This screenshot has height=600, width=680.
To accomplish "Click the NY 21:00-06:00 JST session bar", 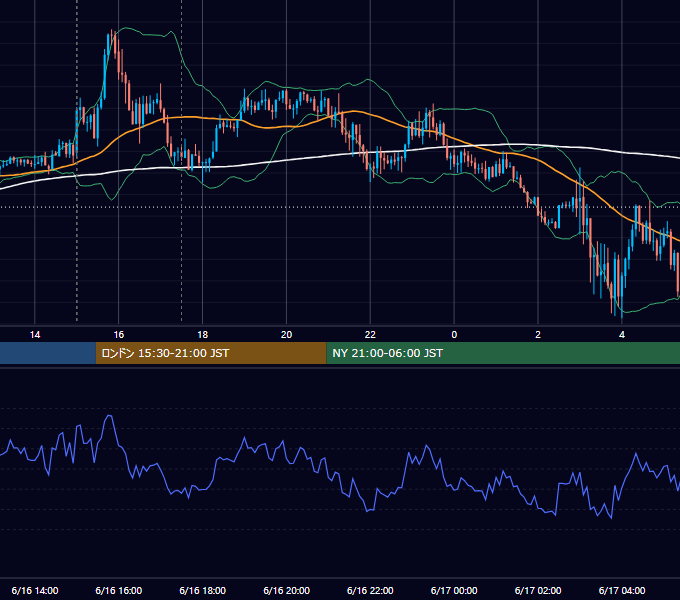I will pos(503,353).
